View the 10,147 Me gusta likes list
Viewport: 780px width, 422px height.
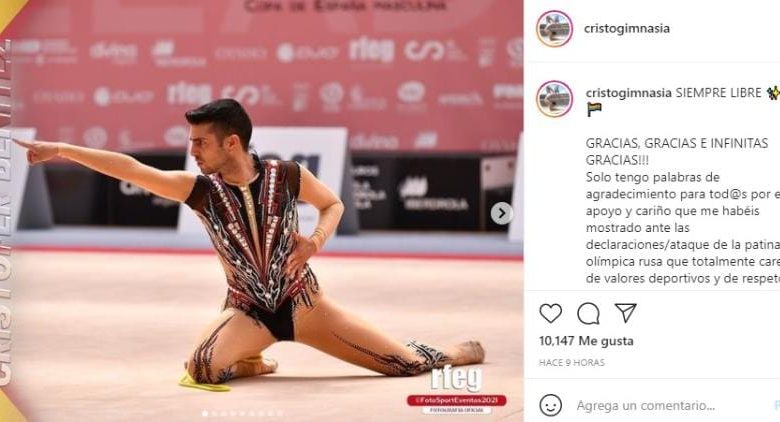point(586,341)
